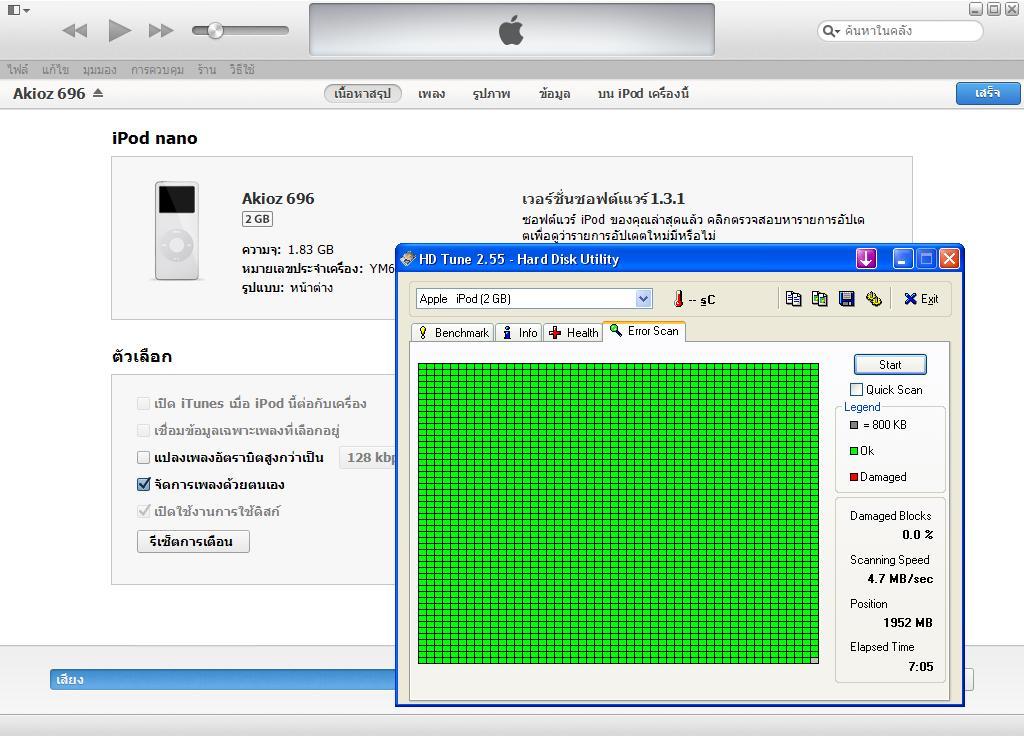
Task: Open the Health tab in HD Tune
Action: 573,332
